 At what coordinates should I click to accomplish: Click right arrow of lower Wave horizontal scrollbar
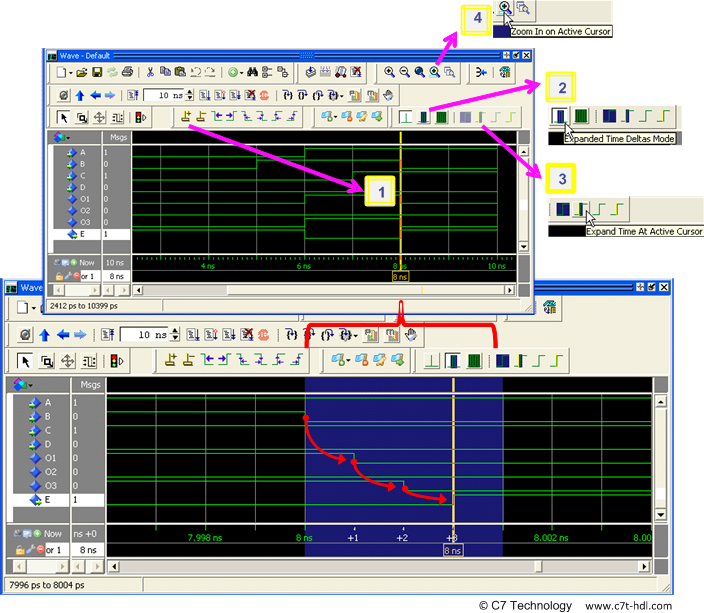[x=644, y=566]
